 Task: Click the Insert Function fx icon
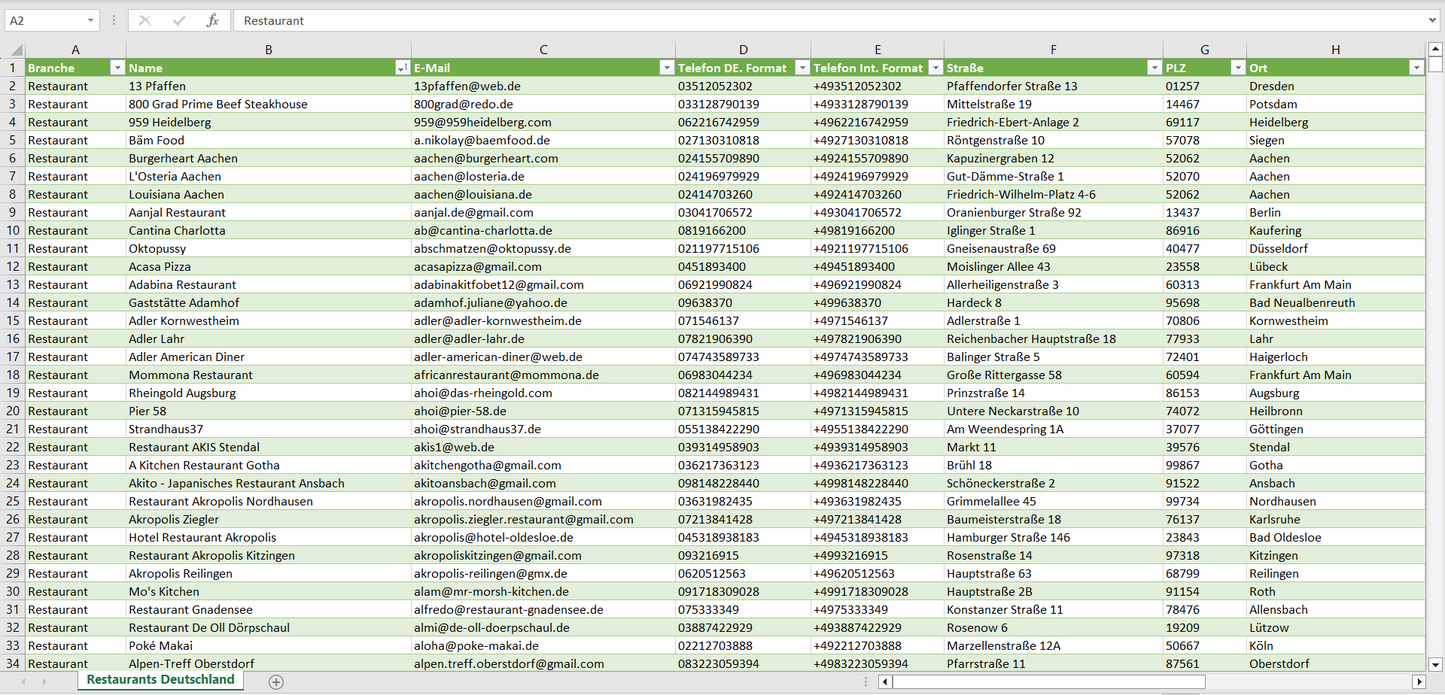pos(212,20)
